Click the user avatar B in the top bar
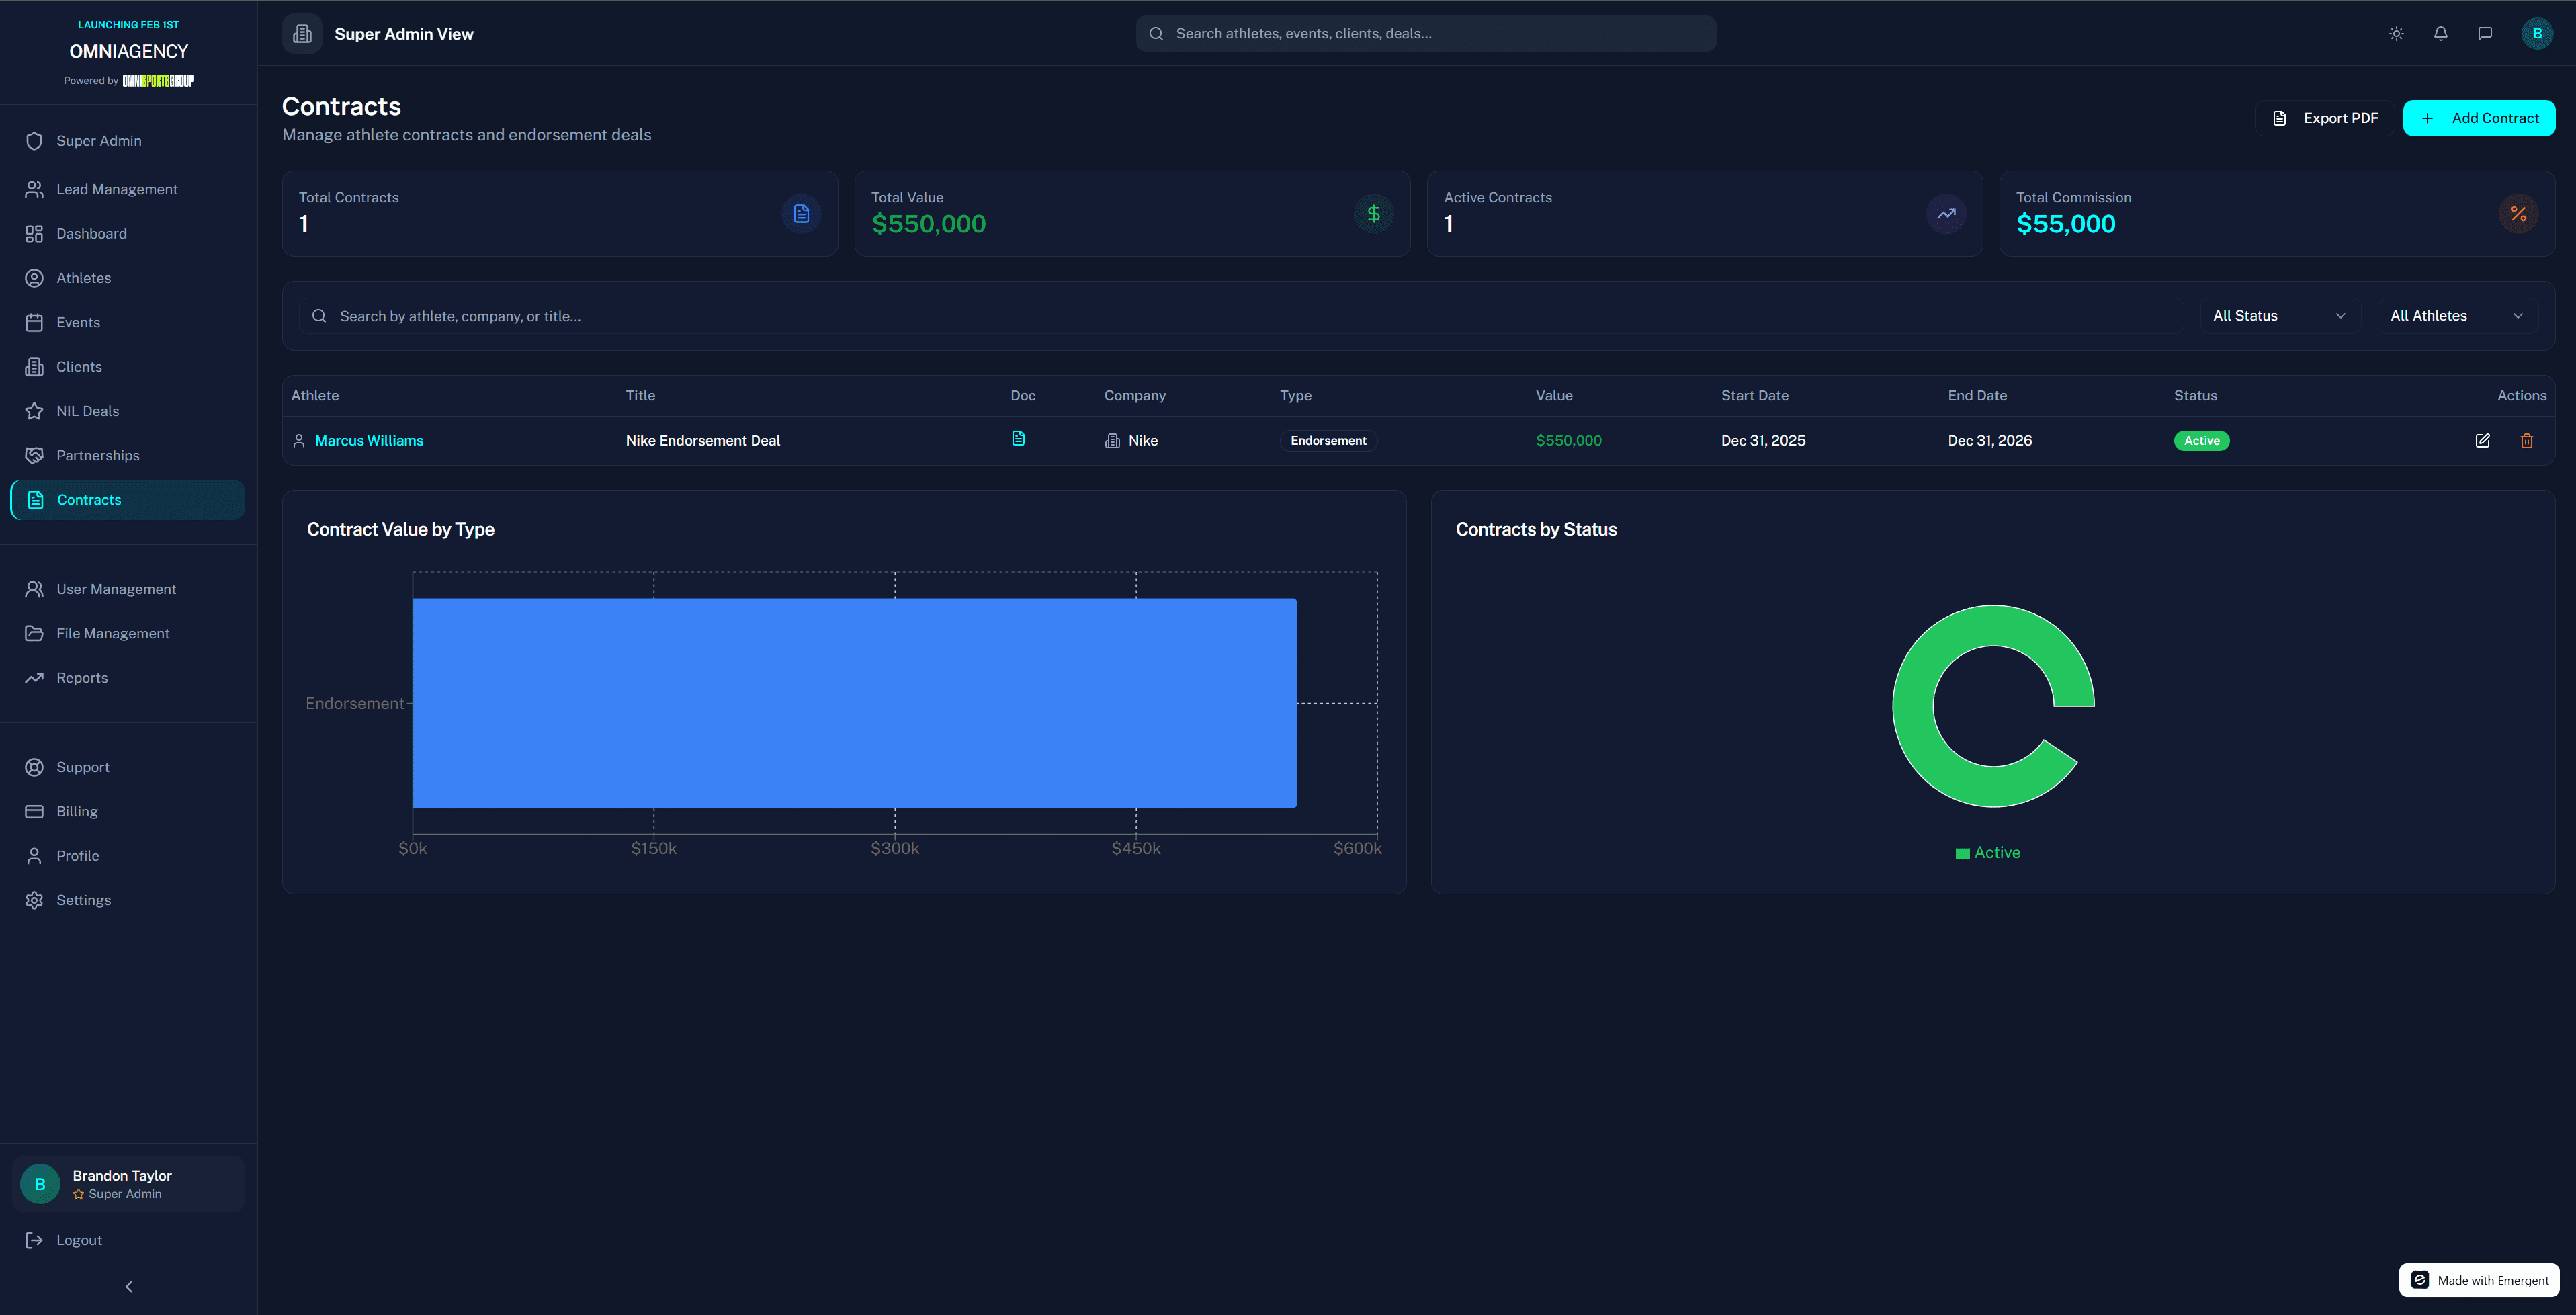This screenshot has width=2576, height=1315. pyautogui.click(x=2537, y=34)
